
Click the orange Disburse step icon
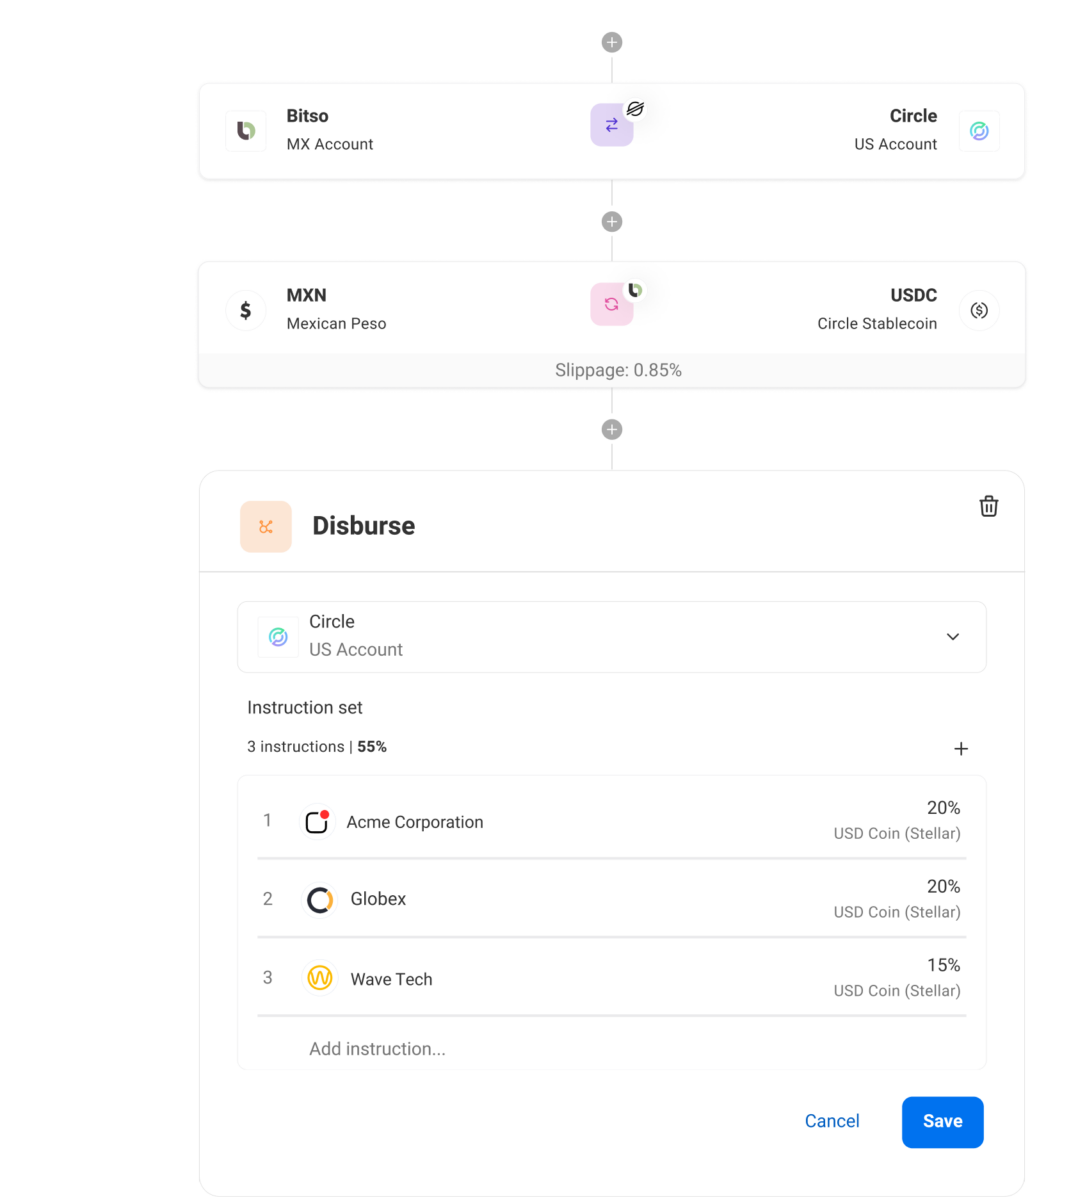click(266, 527)
